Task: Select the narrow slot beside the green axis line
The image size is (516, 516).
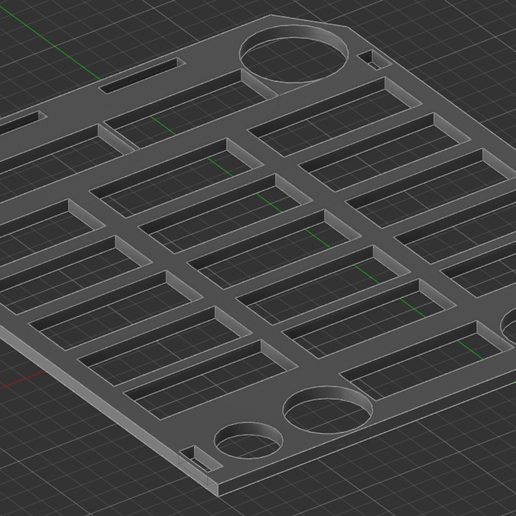Action: pyautogui.click(x=142, y=76)
